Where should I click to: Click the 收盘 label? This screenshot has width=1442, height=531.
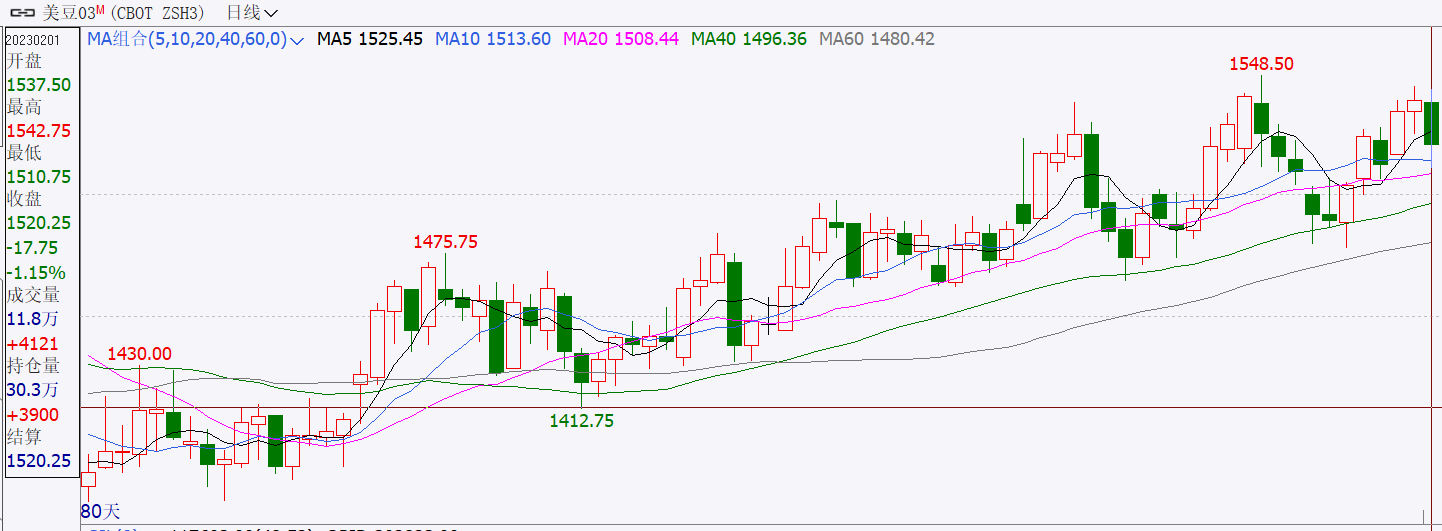point(25,199)
